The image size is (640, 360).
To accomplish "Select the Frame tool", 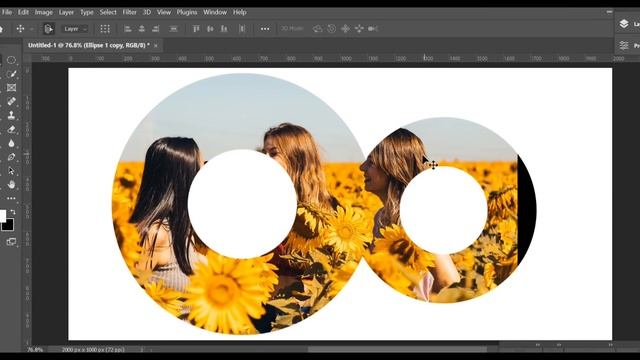I will click(x=11, y=87).
